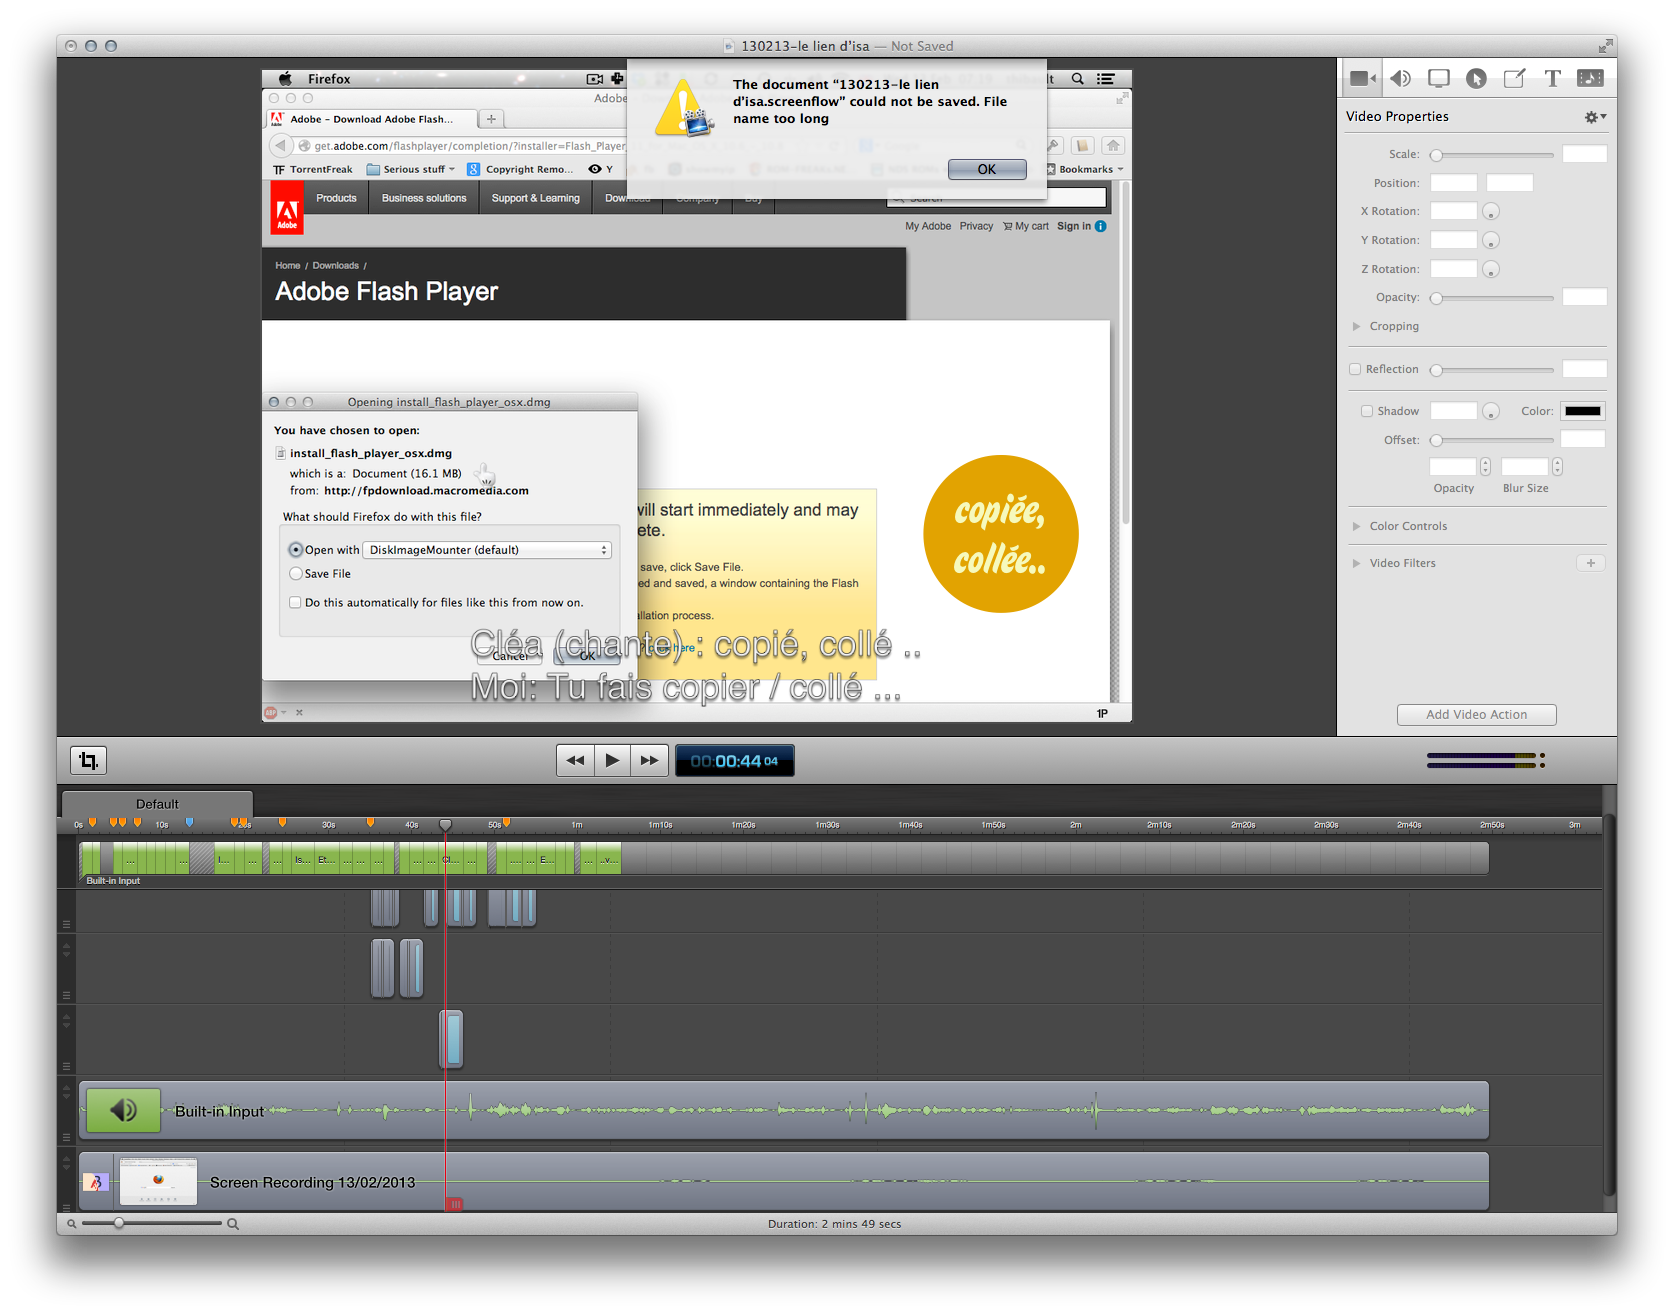Expand the Cropping section
Viewport: 1674px width, 1314px height.
1356,326
